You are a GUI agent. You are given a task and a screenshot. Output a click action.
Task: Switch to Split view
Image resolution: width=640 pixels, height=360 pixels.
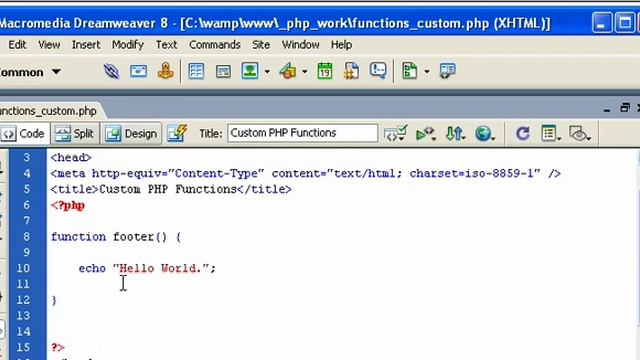point(75,133)
